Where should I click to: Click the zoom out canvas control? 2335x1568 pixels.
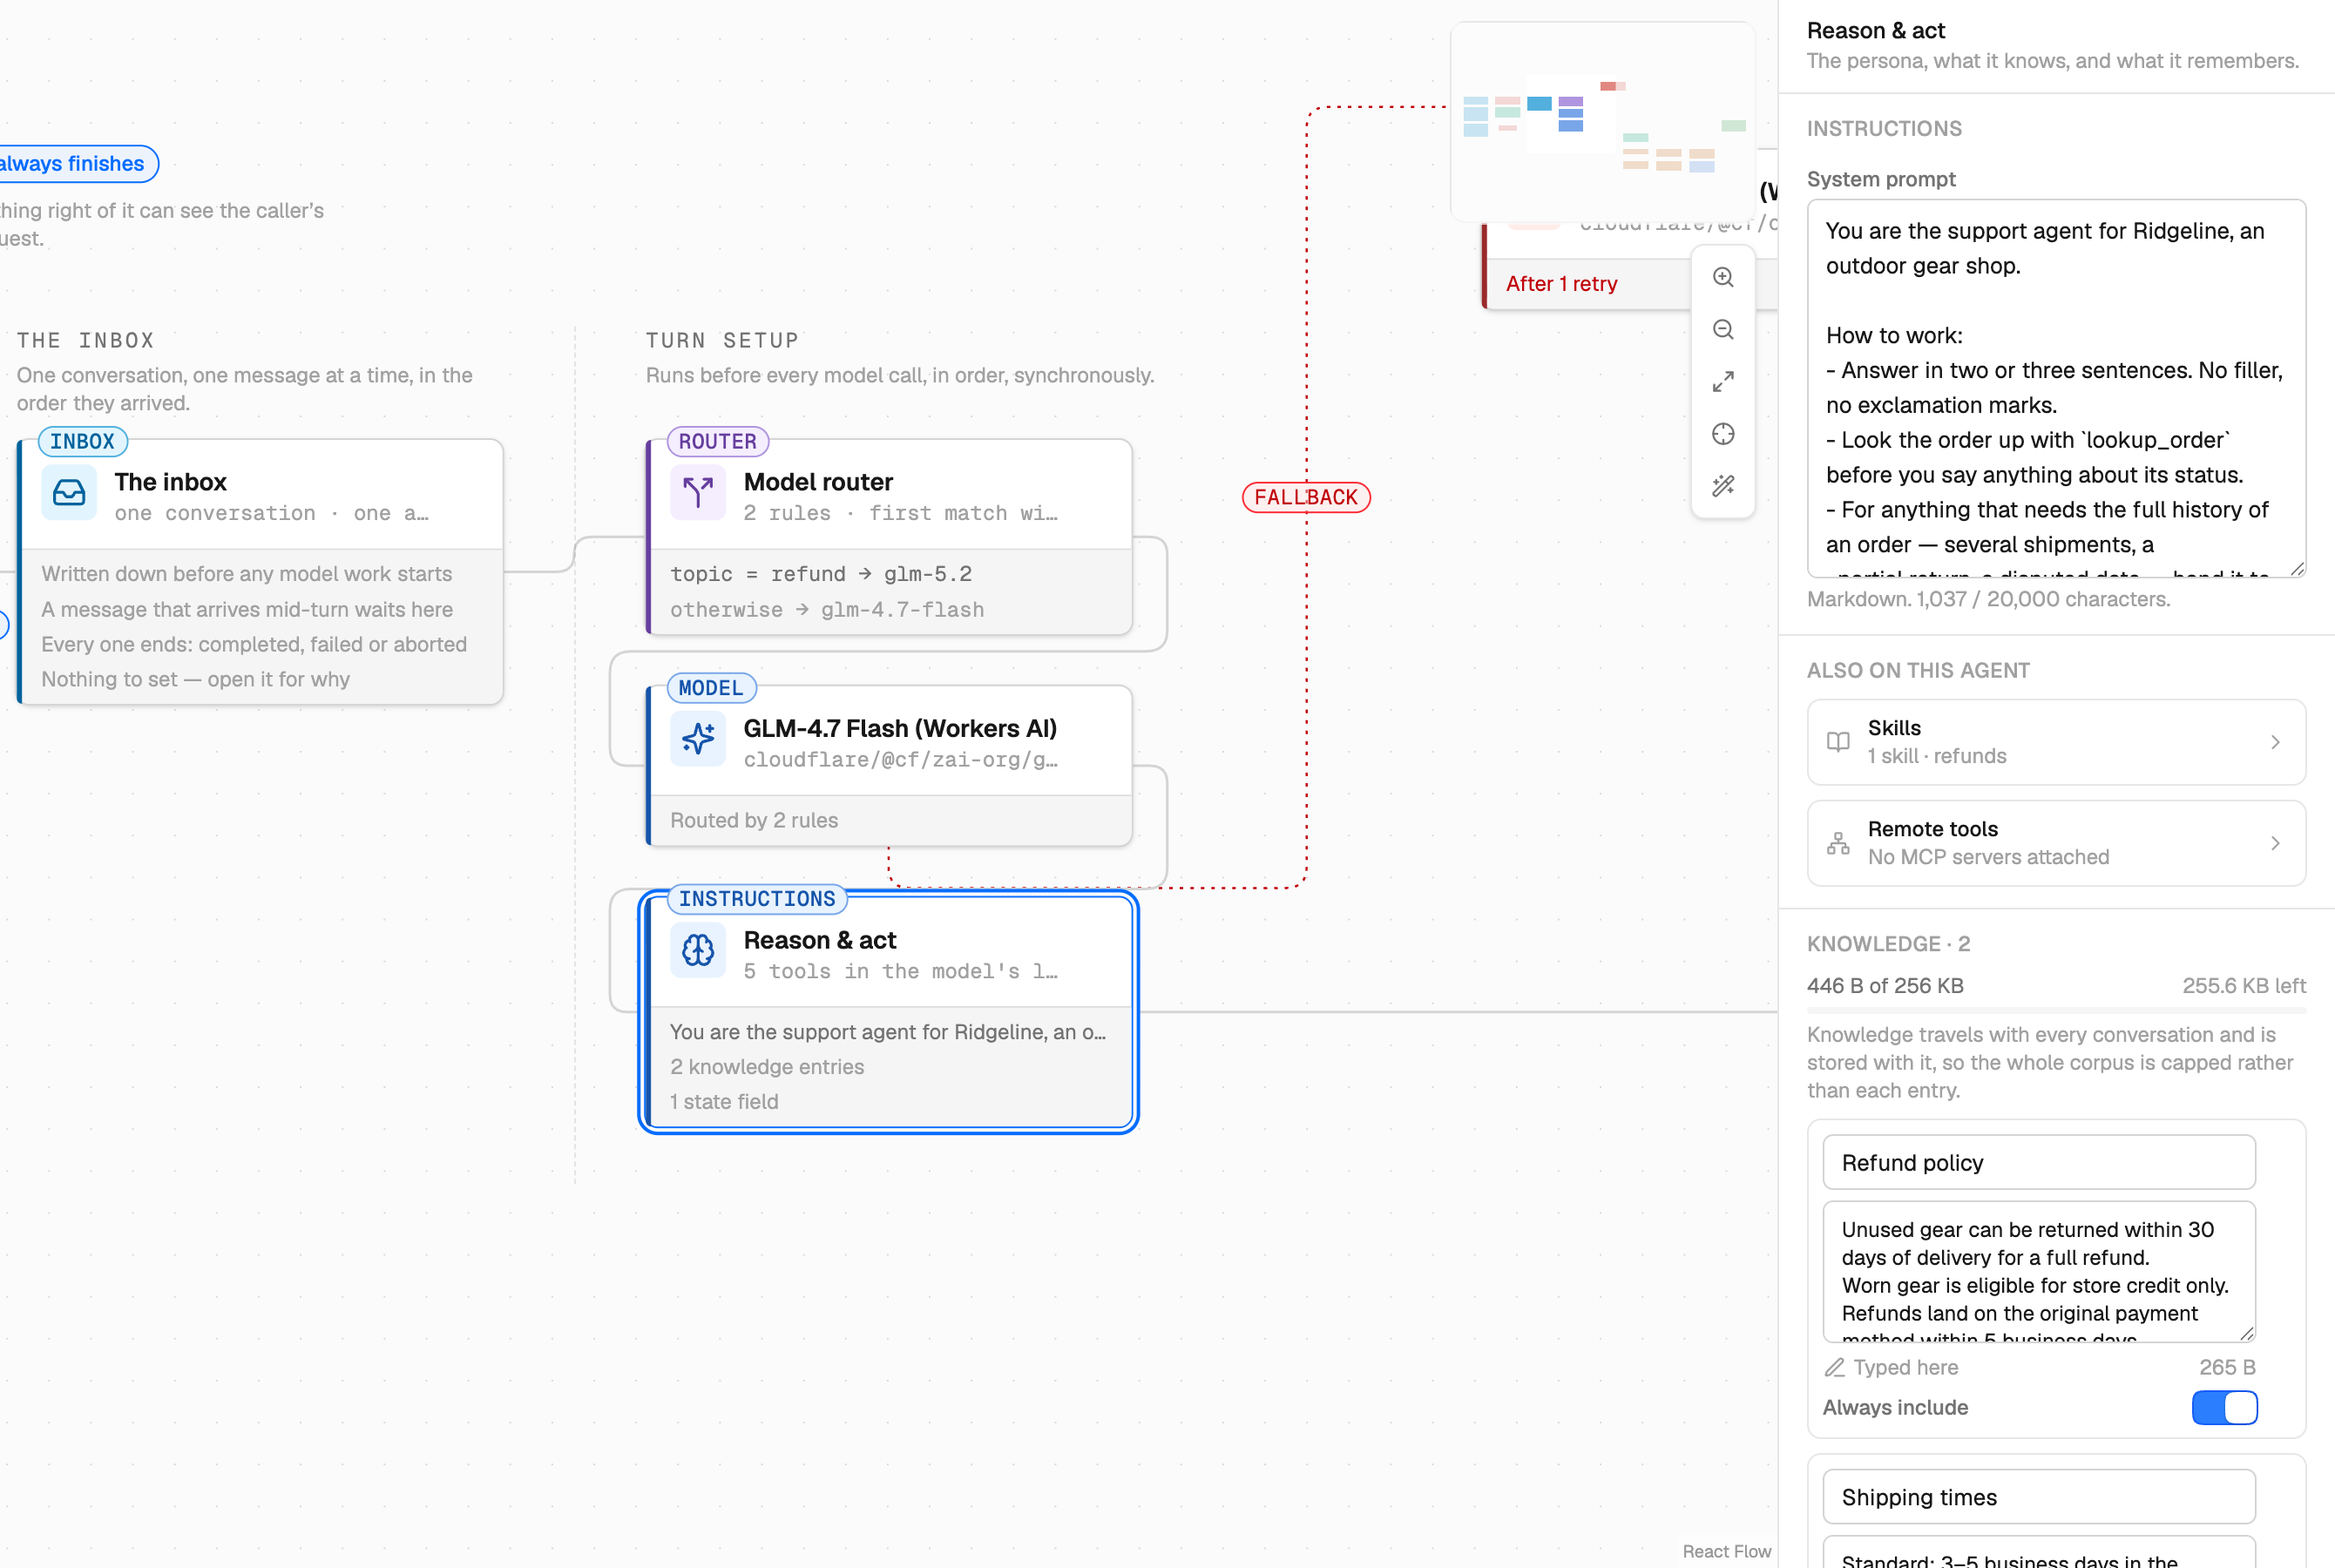click(x=1723, y=330)
